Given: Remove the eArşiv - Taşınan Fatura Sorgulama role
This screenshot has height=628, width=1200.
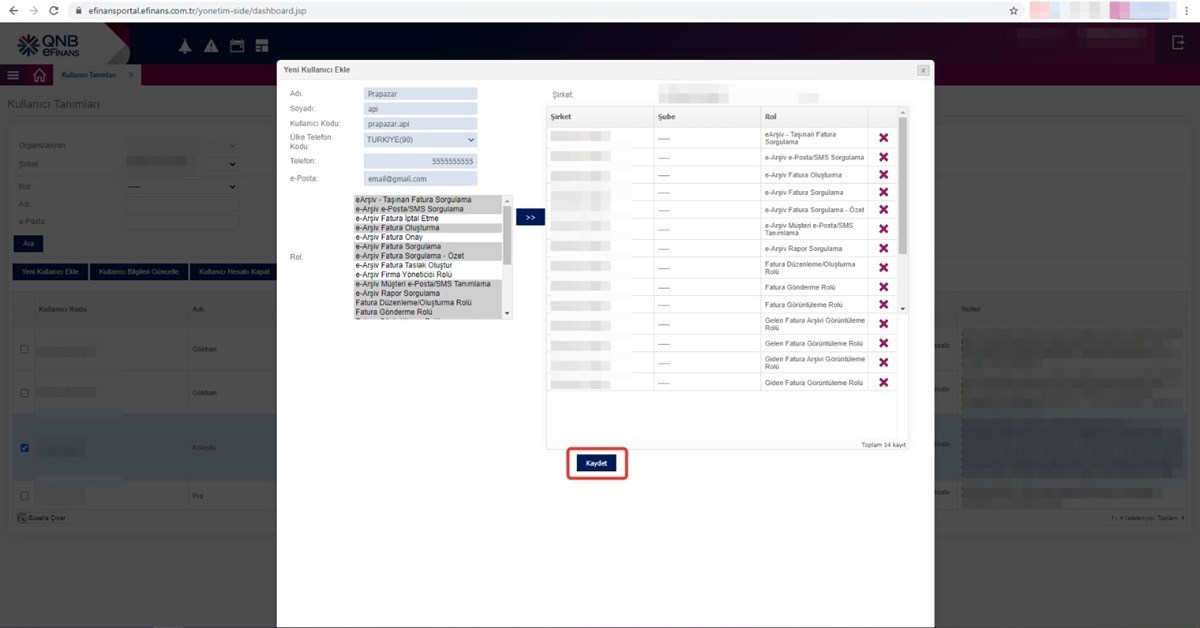Looking at the screenshot, I should pyautogui.click(x=883, y=138).
